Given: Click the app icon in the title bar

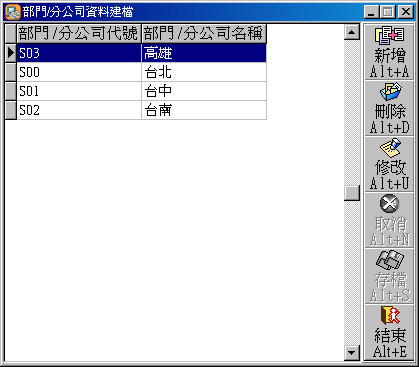Looking at the screenshot, I should coord(13,12).
